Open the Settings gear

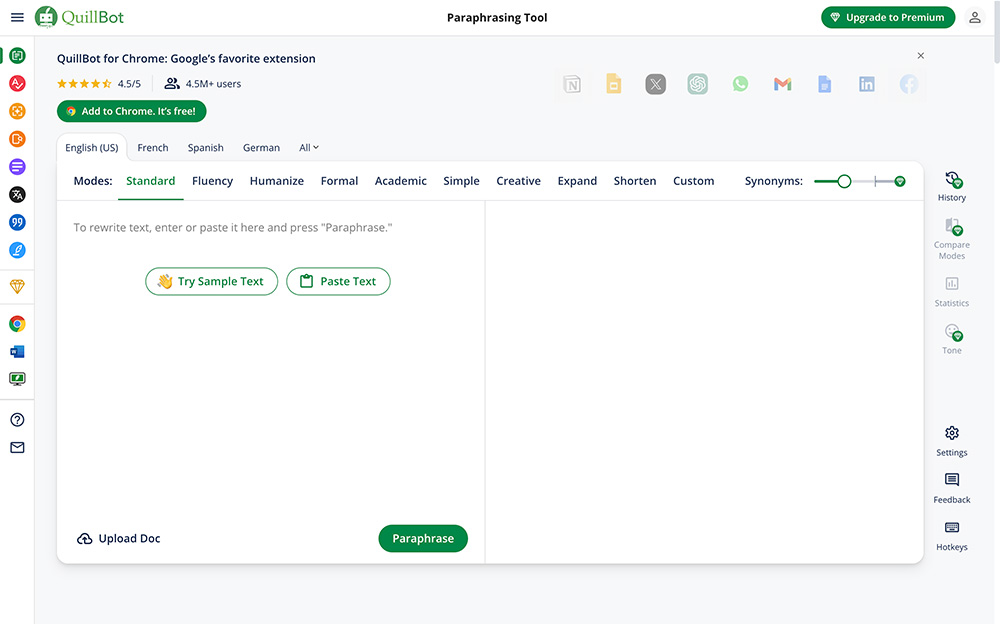coord(952,440)
